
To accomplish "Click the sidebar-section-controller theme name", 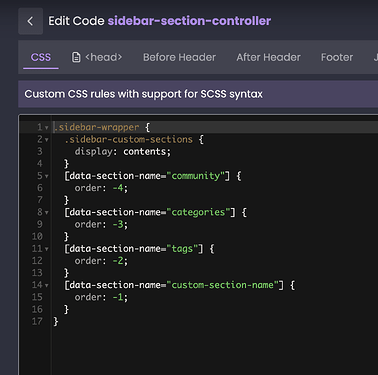I will point(189,21).
